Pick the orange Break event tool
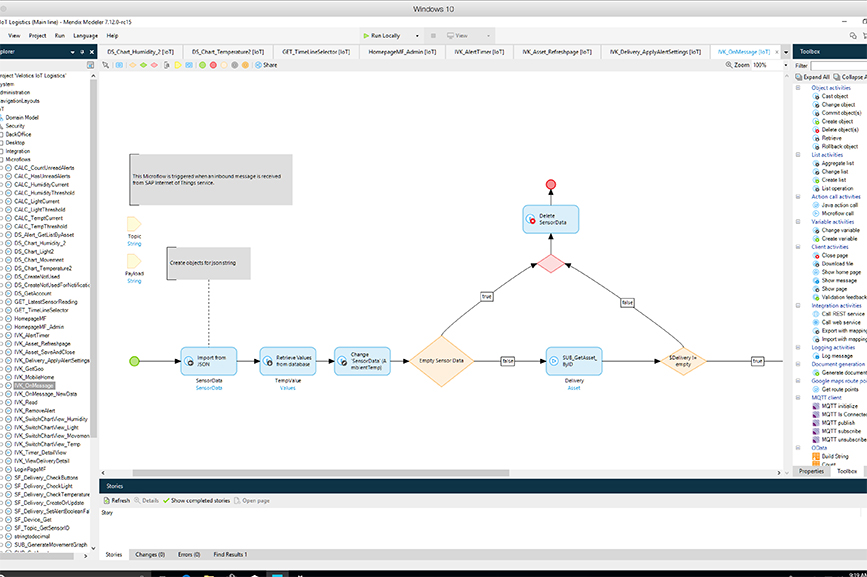This screenshot has height=577, width=867. pos(245,65)
